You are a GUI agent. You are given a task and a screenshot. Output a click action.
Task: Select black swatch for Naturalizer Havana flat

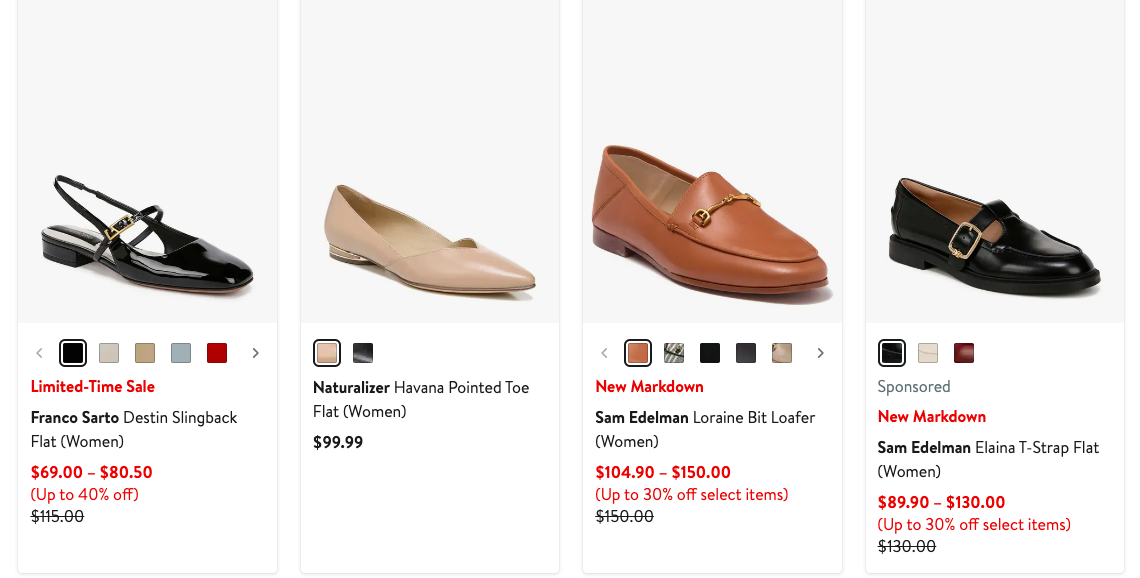(363, 353)
